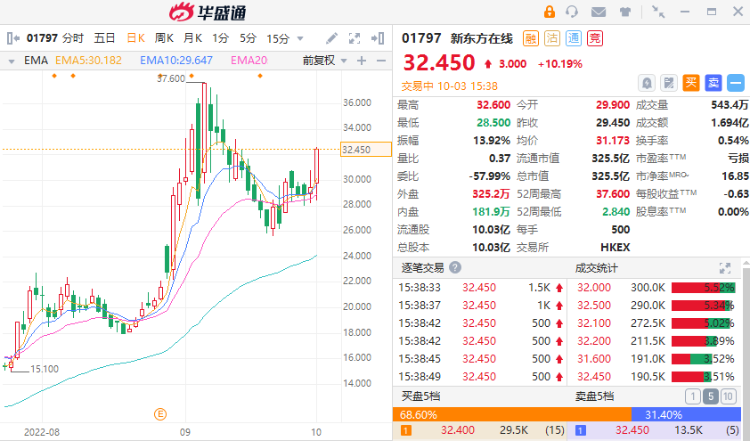This screenshot has width=750, height=441.
Task: Click the stock name 新东方在线
Action: pos(481,38)
